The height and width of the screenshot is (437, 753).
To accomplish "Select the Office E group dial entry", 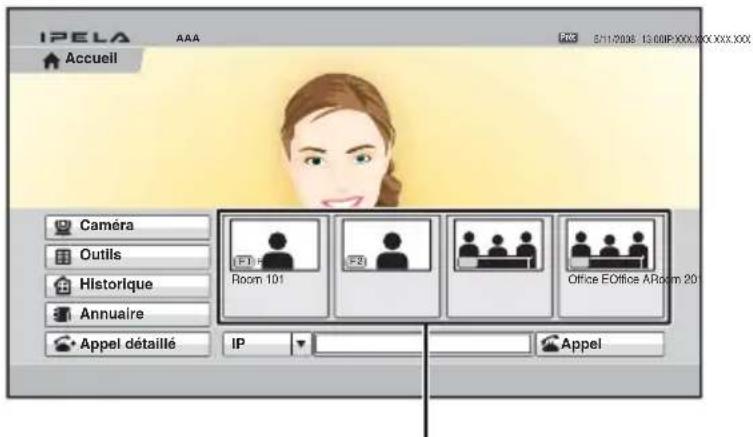I will click(x=611, y=267).
